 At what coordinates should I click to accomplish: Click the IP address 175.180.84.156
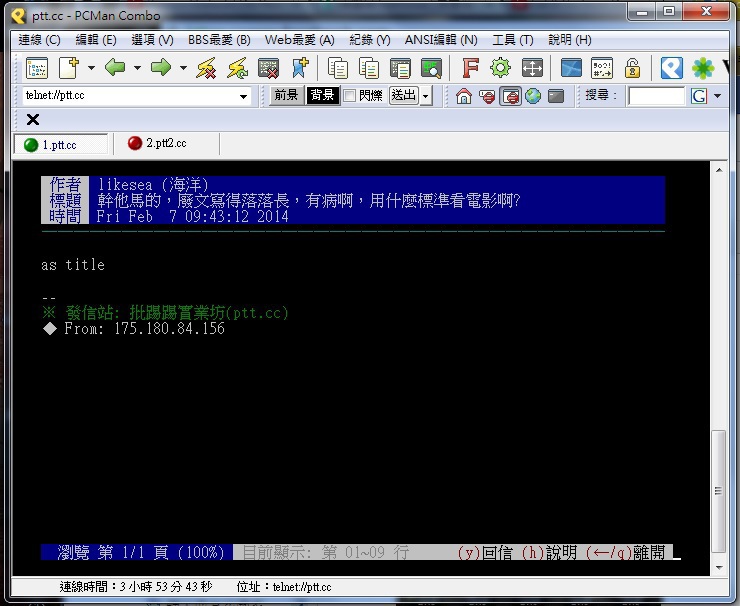click(169, 328)
